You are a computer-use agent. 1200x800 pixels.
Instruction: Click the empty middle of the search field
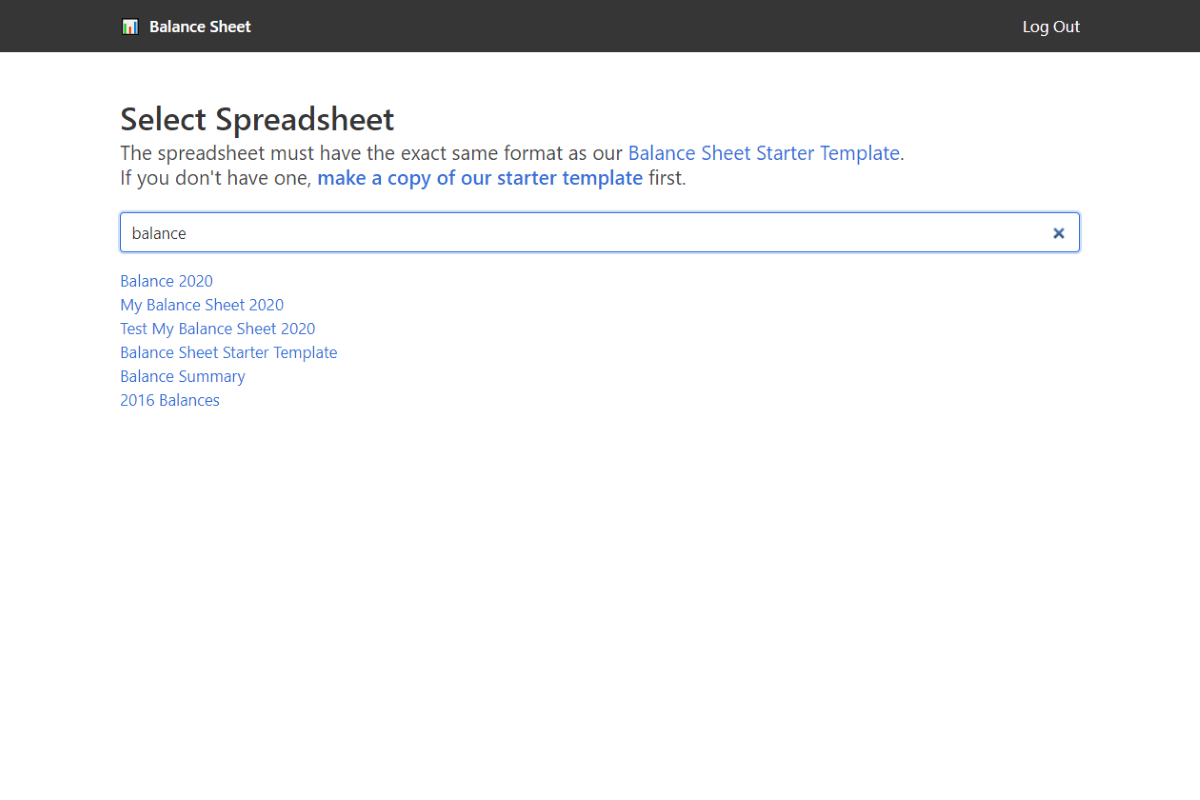point(600,233)
